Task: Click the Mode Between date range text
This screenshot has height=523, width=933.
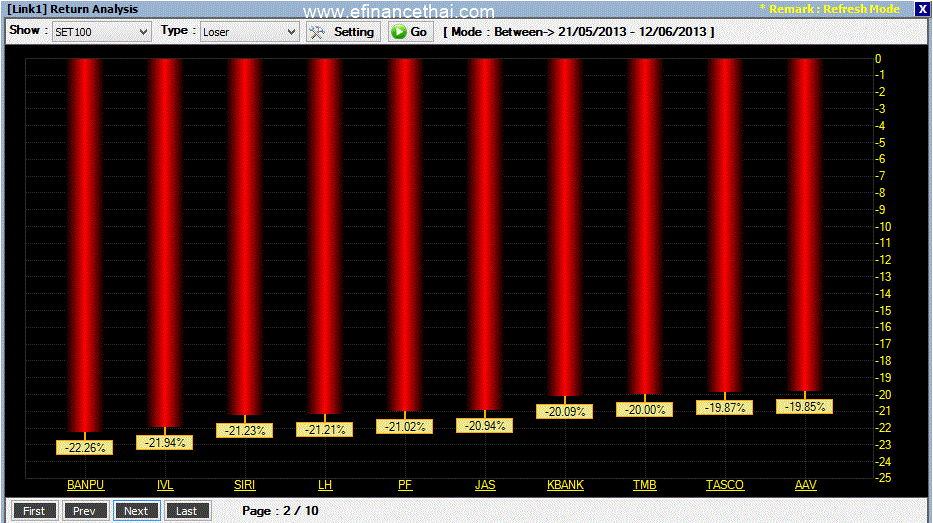Action: pos(579,32)
